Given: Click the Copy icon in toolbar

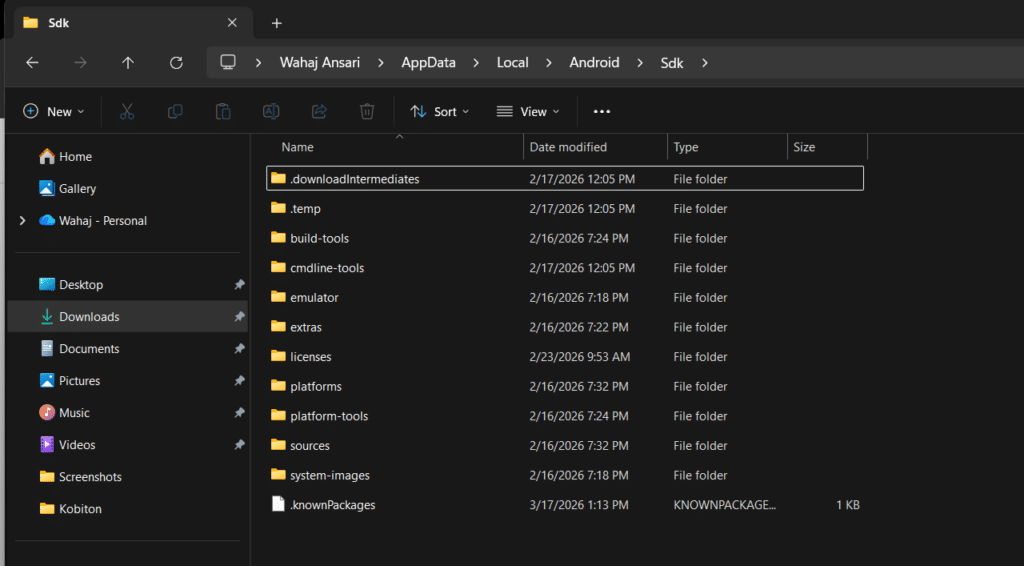Looking at the screenshot, I should pos(175,112).
